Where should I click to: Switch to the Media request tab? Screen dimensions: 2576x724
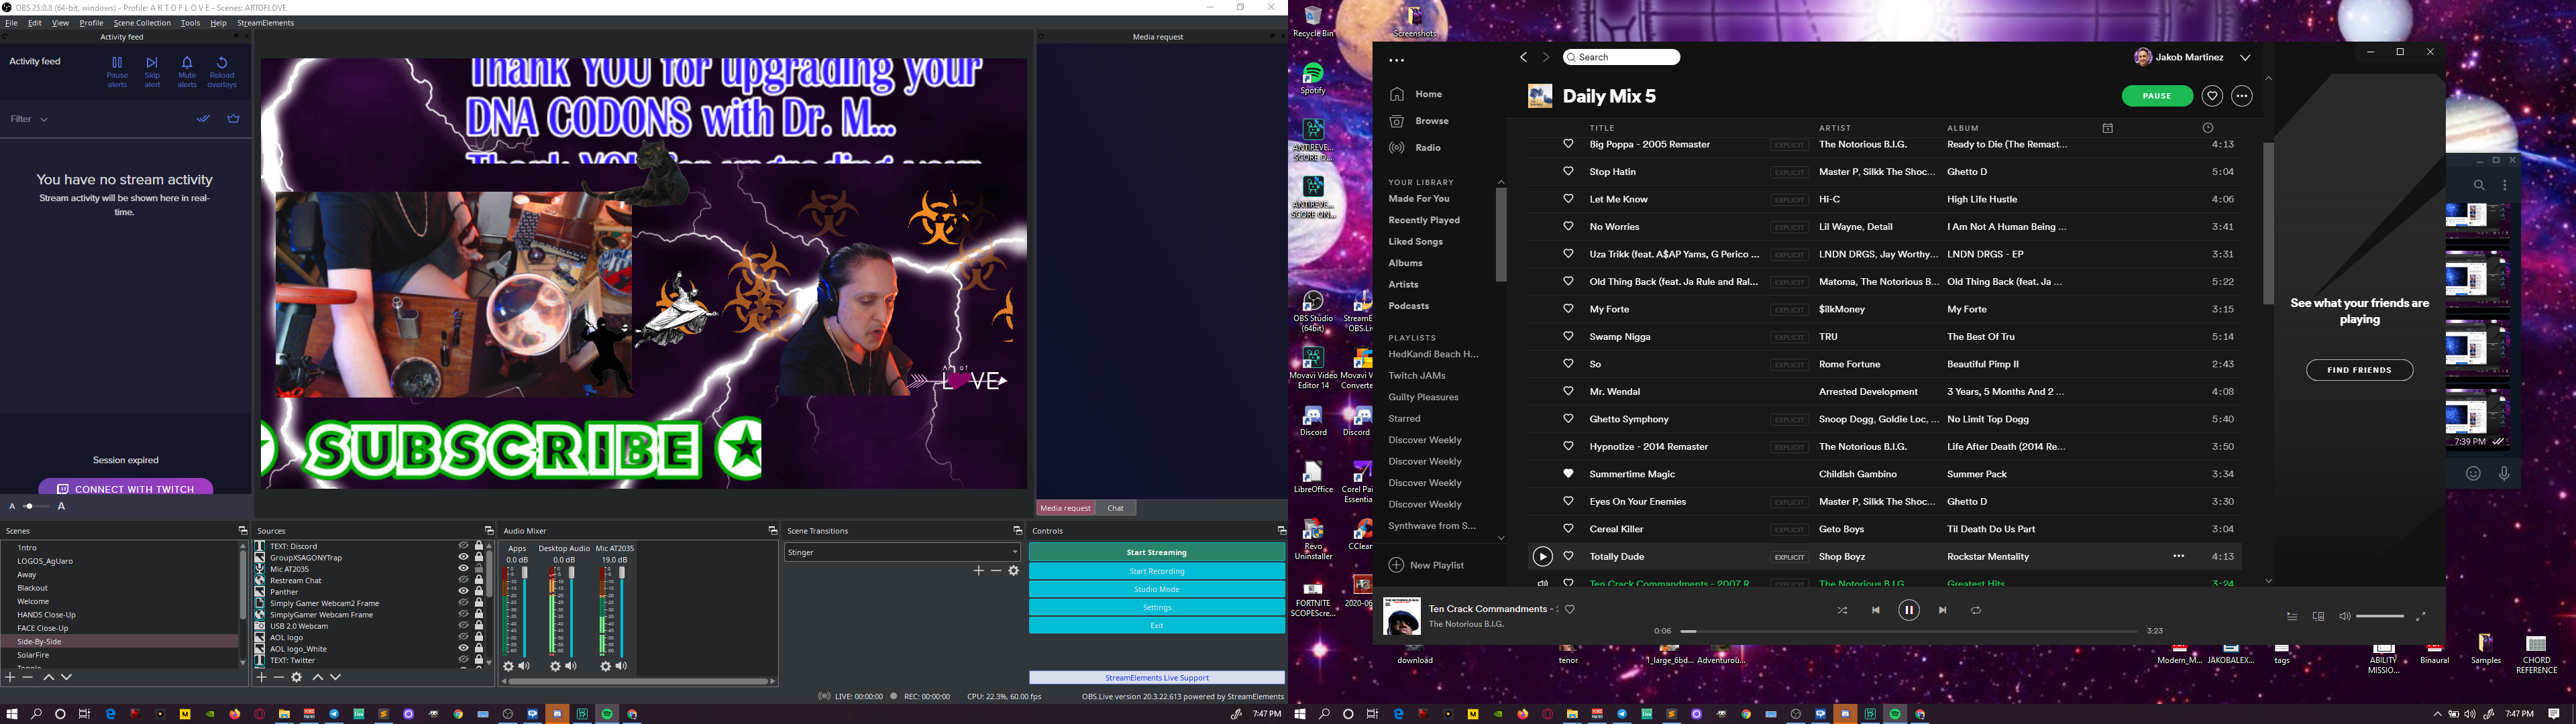(x=1065, y=508)
